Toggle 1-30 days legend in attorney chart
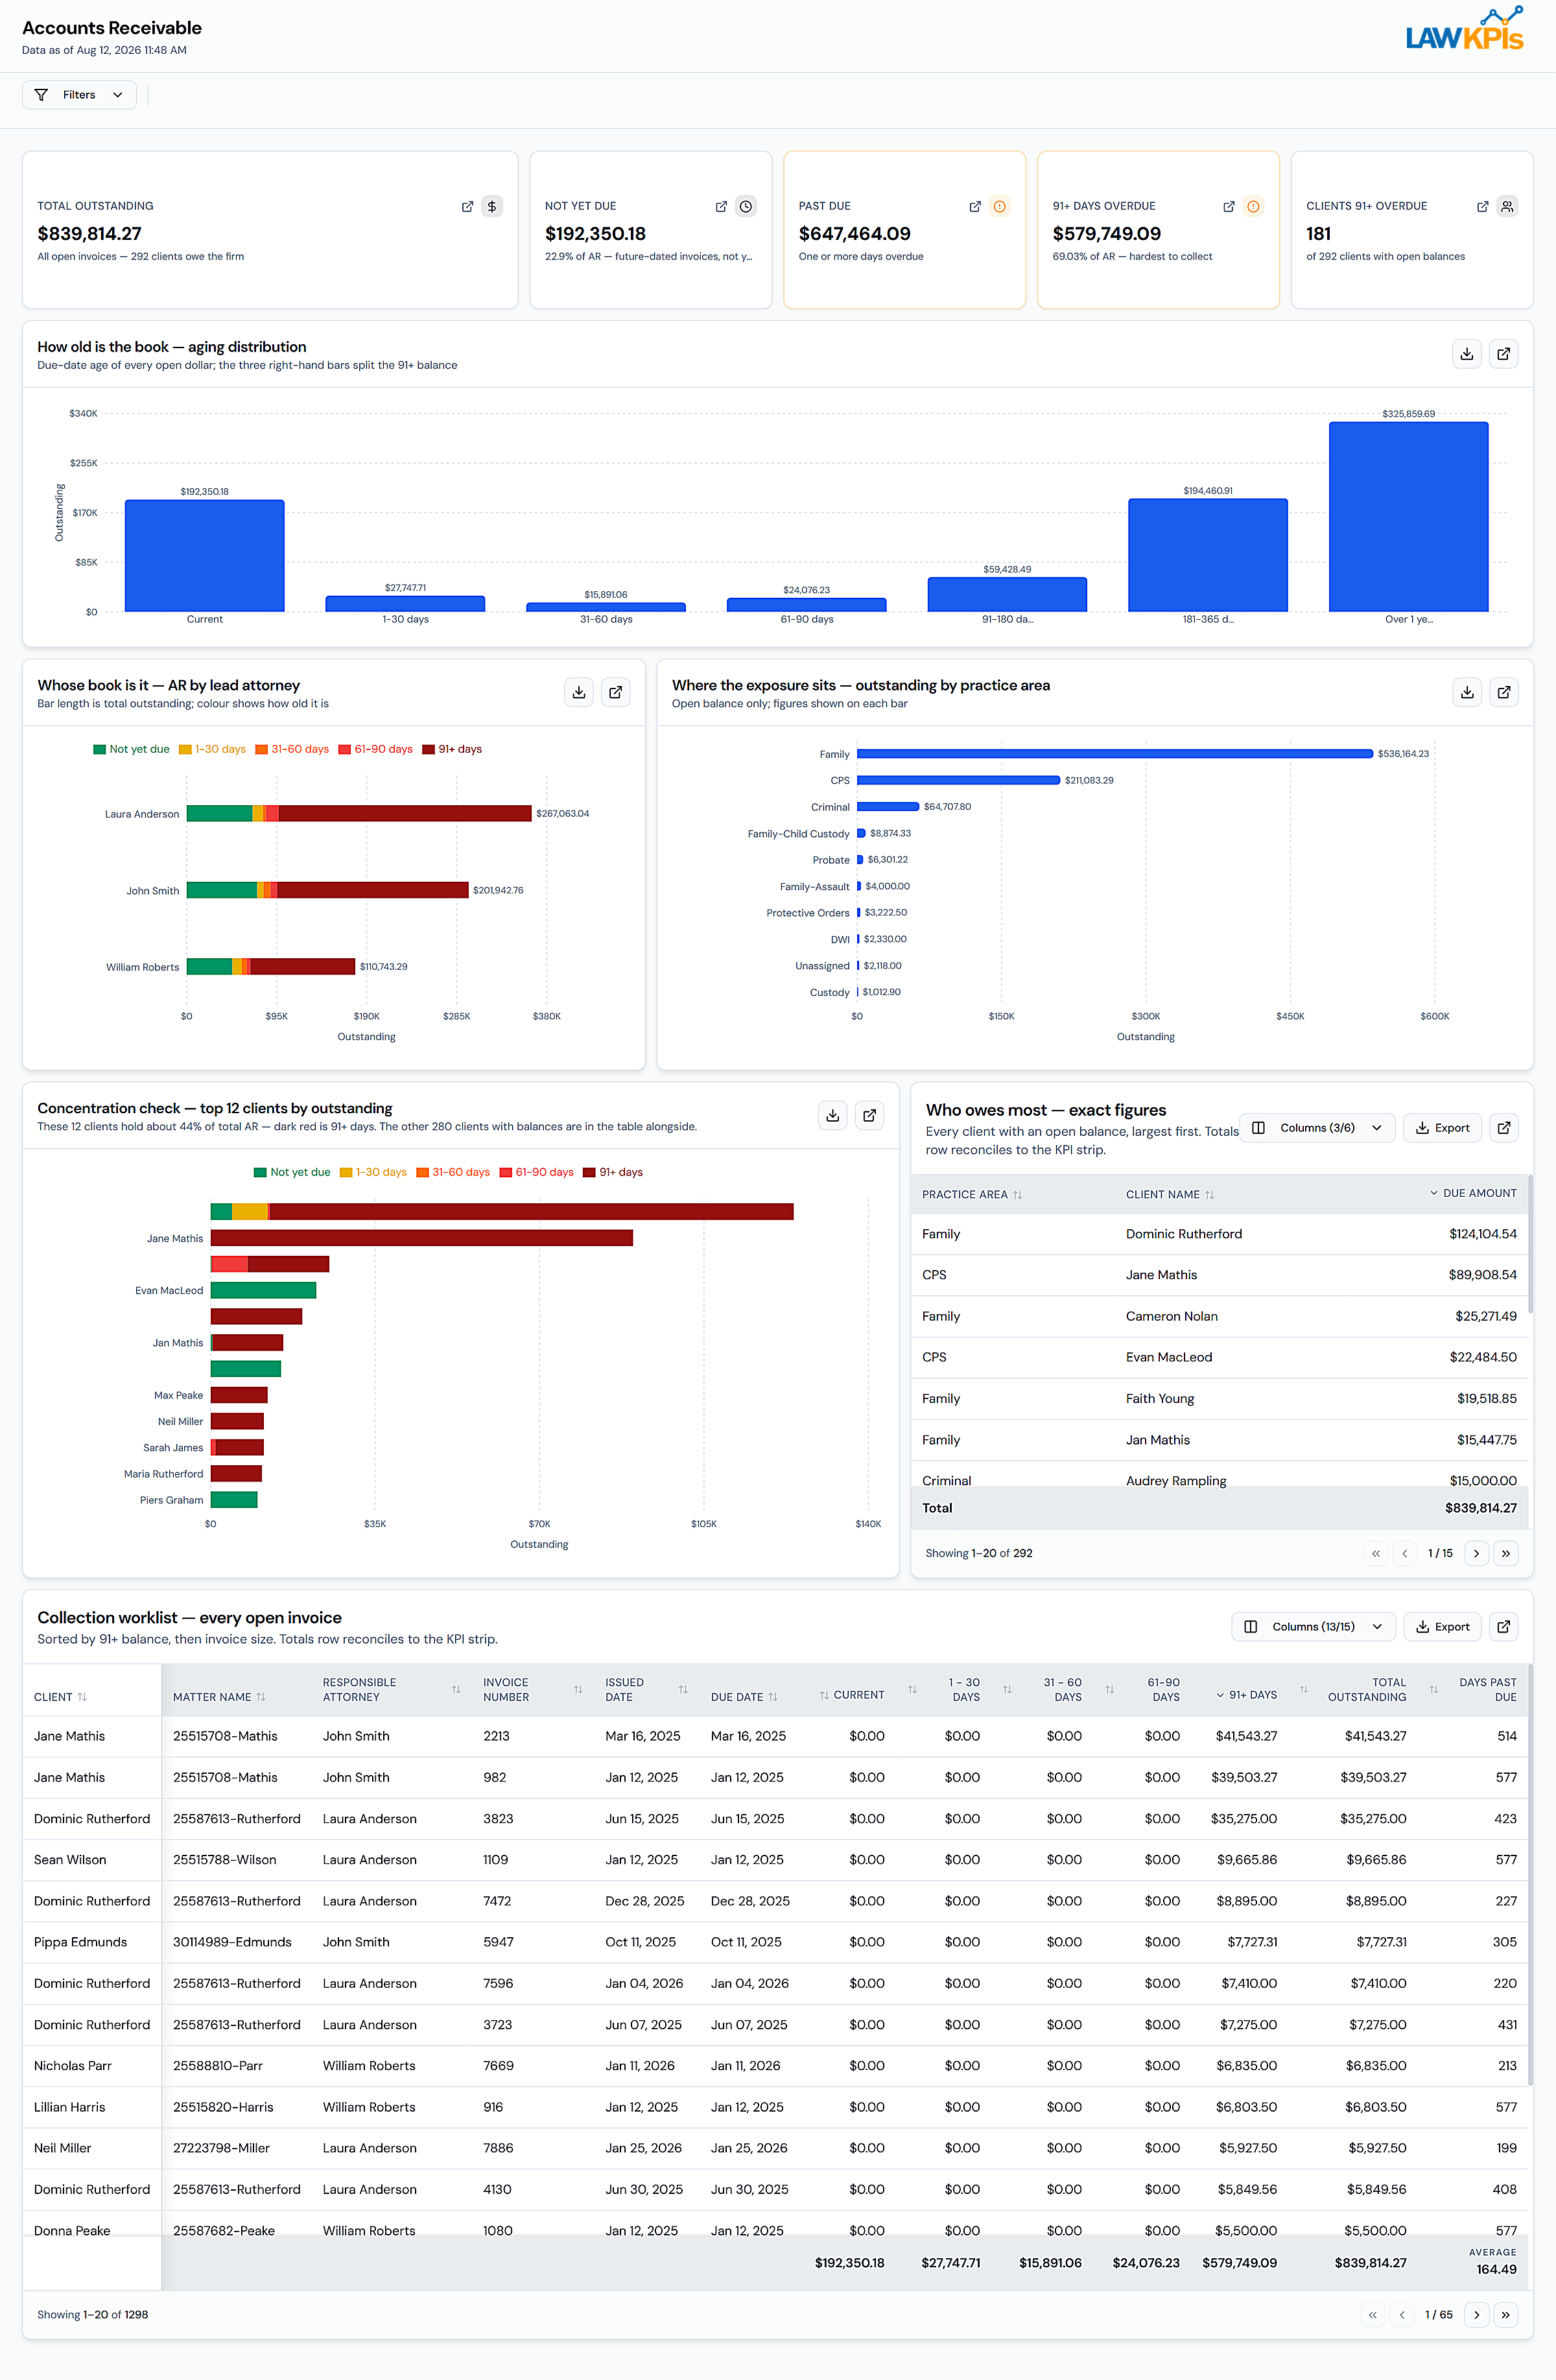1556x2380 pixels. coord(212,749)
